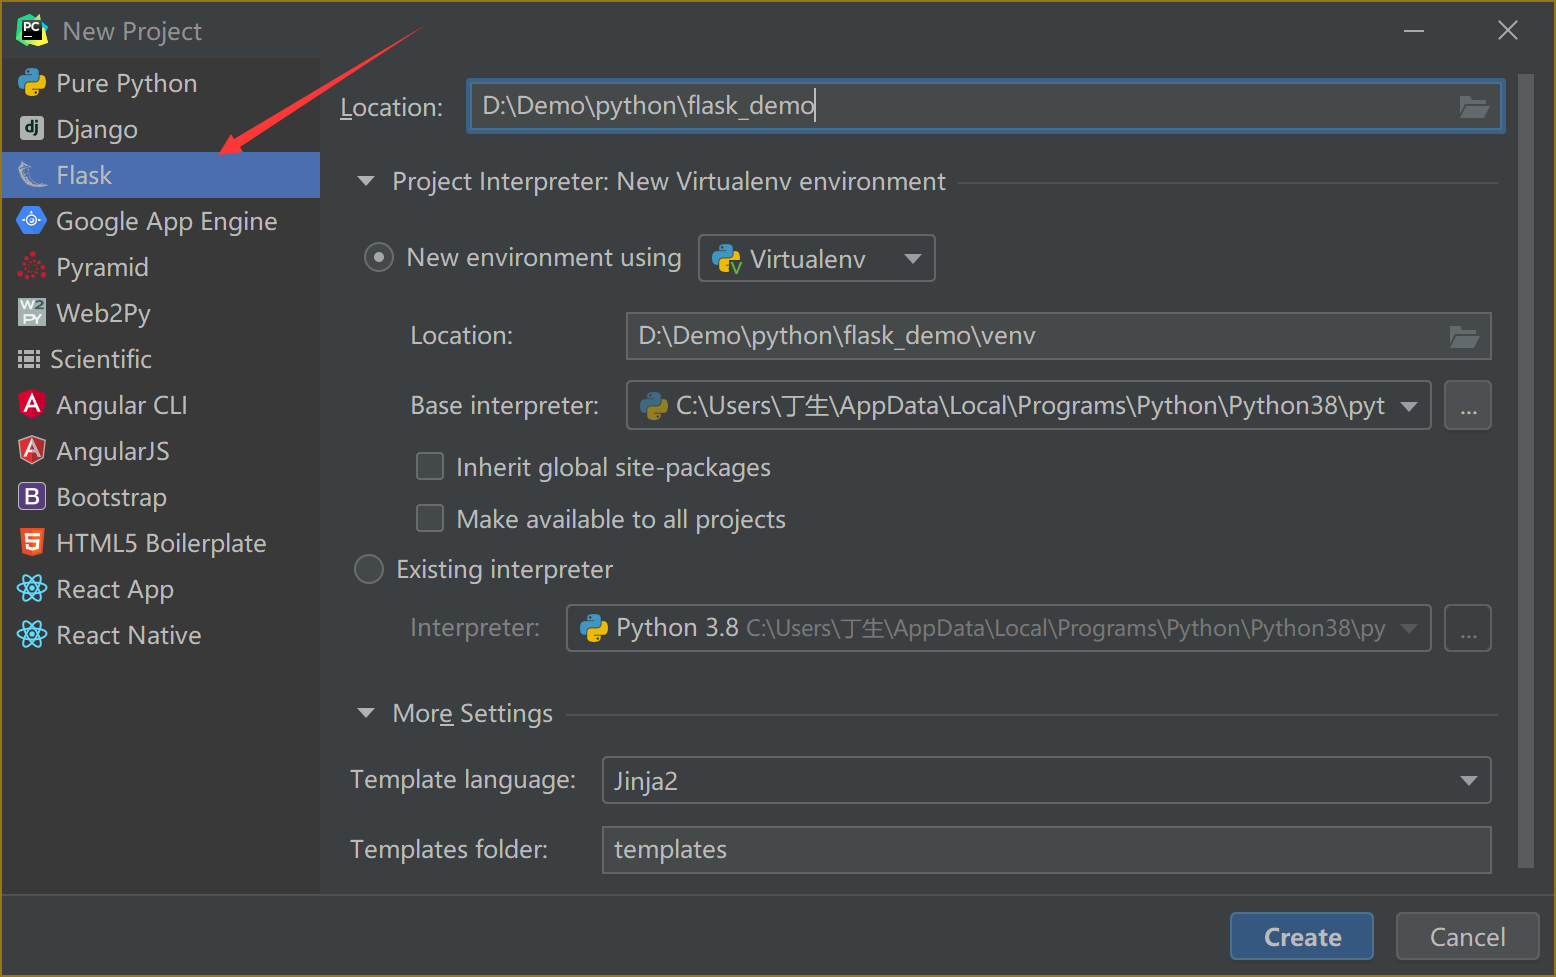Click the Google App Engine icon
The image size is (1556, 977).
click(32, 220)
